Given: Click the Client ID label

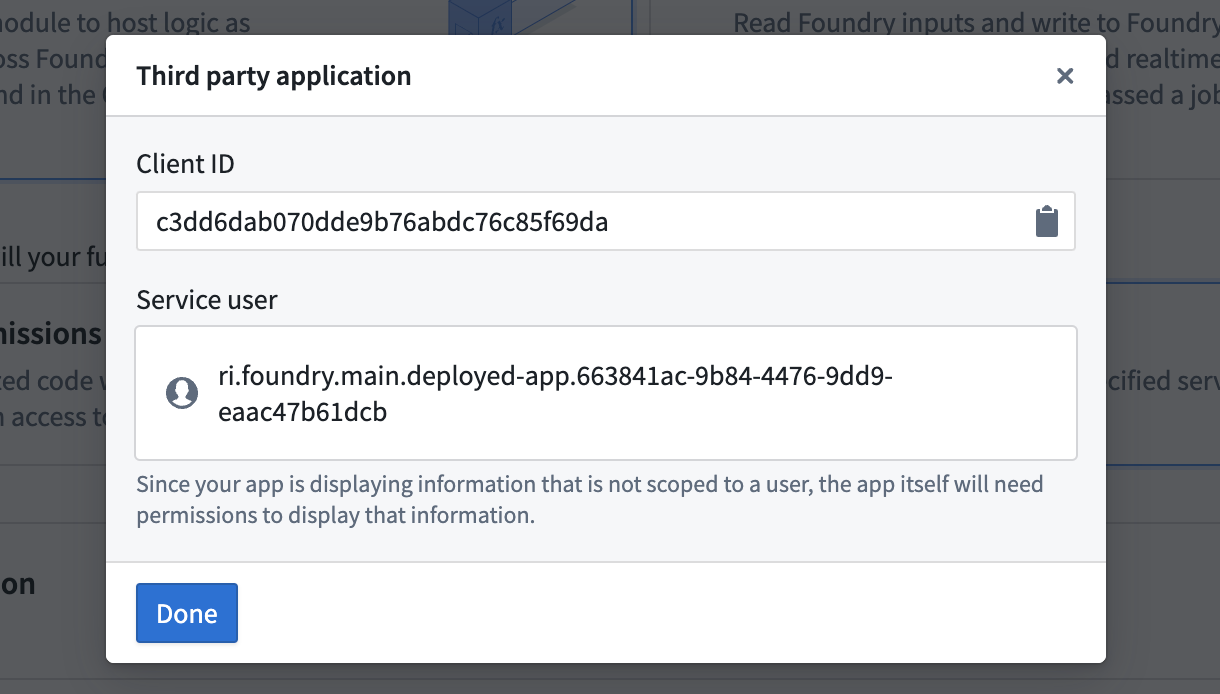Looking at the screenshot, I should tap(185, 163).
